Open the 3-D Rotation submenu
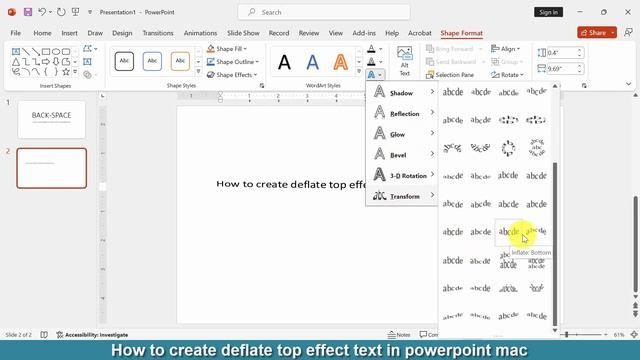The width and height of the screenshot is (640, 360). [x=402, y=175]
